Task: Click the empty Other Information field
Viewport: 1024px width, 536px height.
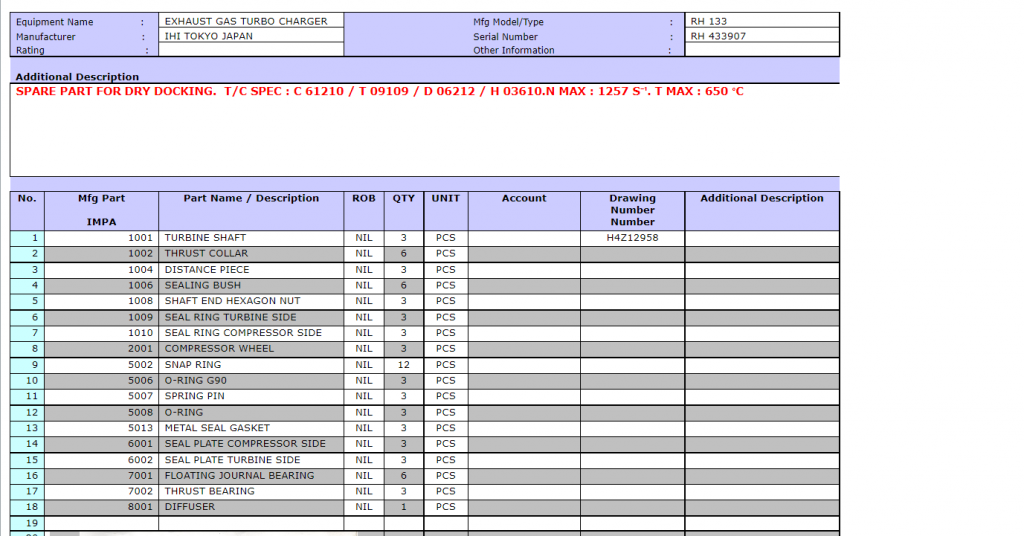Action: (x=762, y=50)
